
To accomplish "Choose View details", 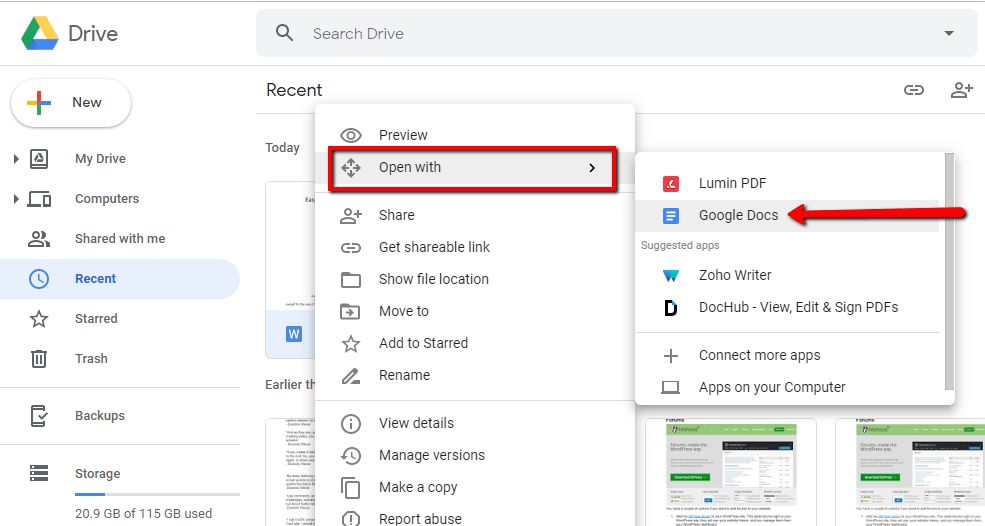I will click(475, 423).
